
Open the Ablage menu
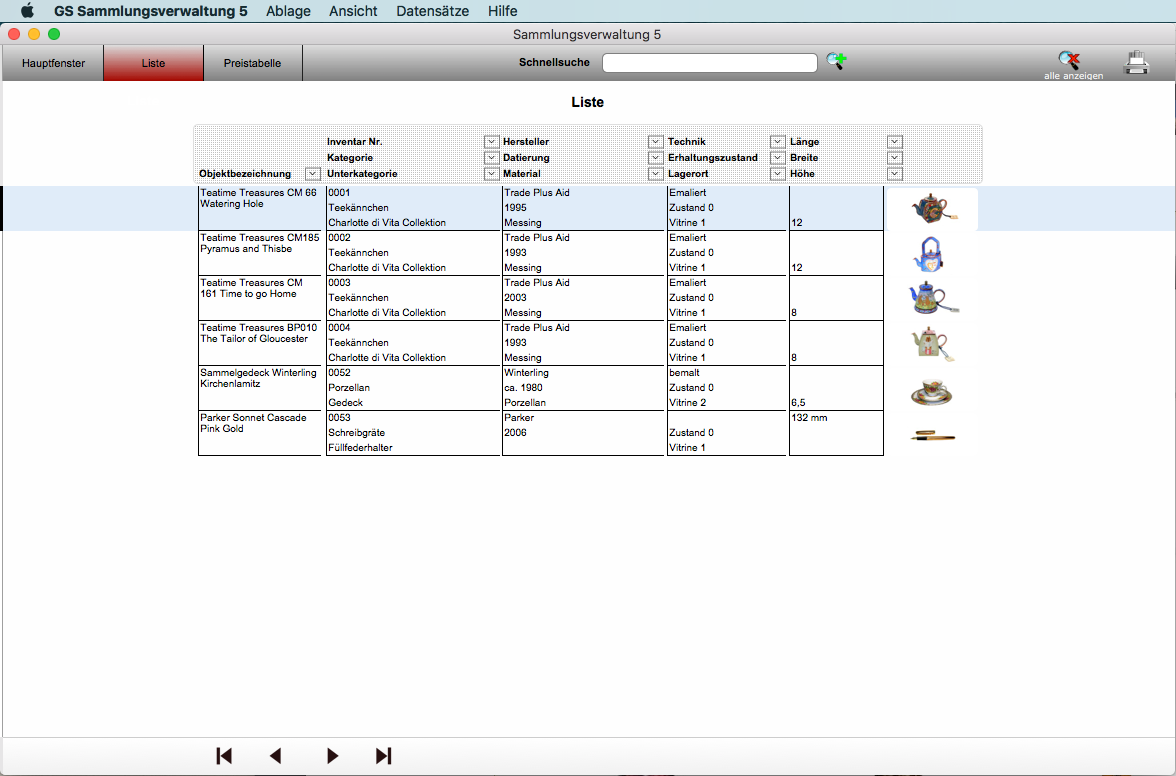tap(288, 11)
